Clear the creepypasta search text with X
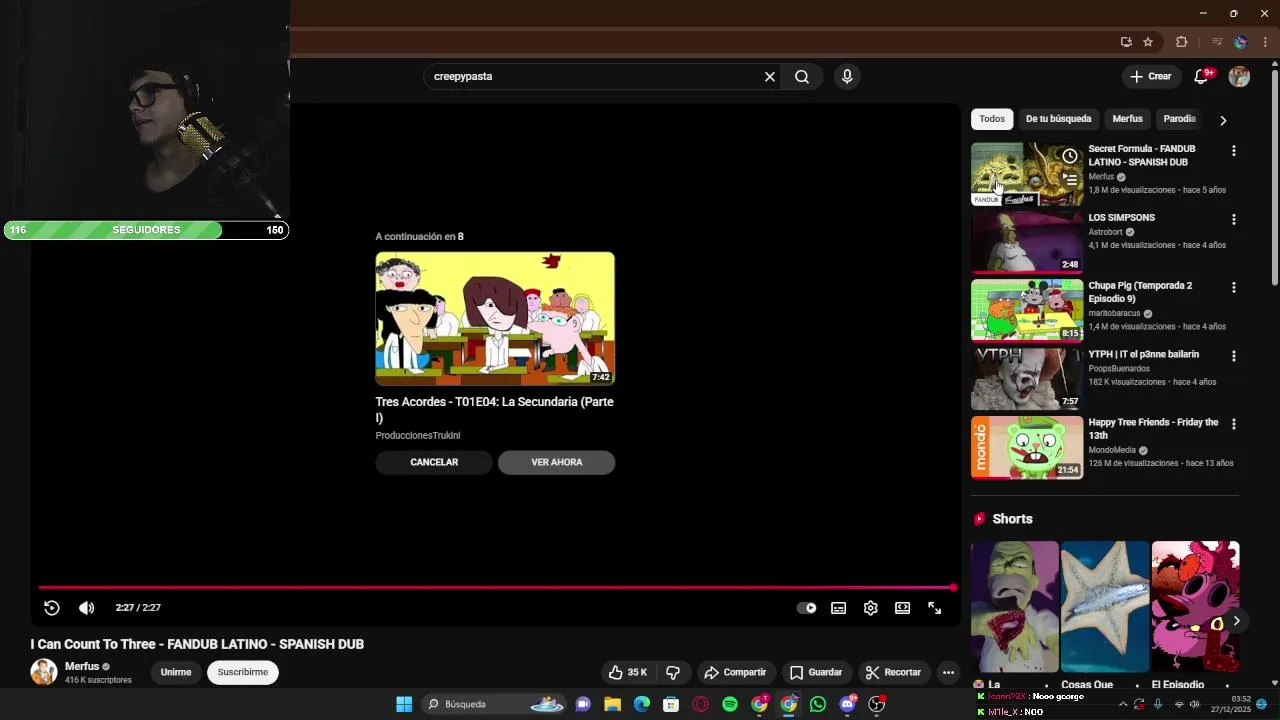This screenshot has width=1280, height=720. 770,77
